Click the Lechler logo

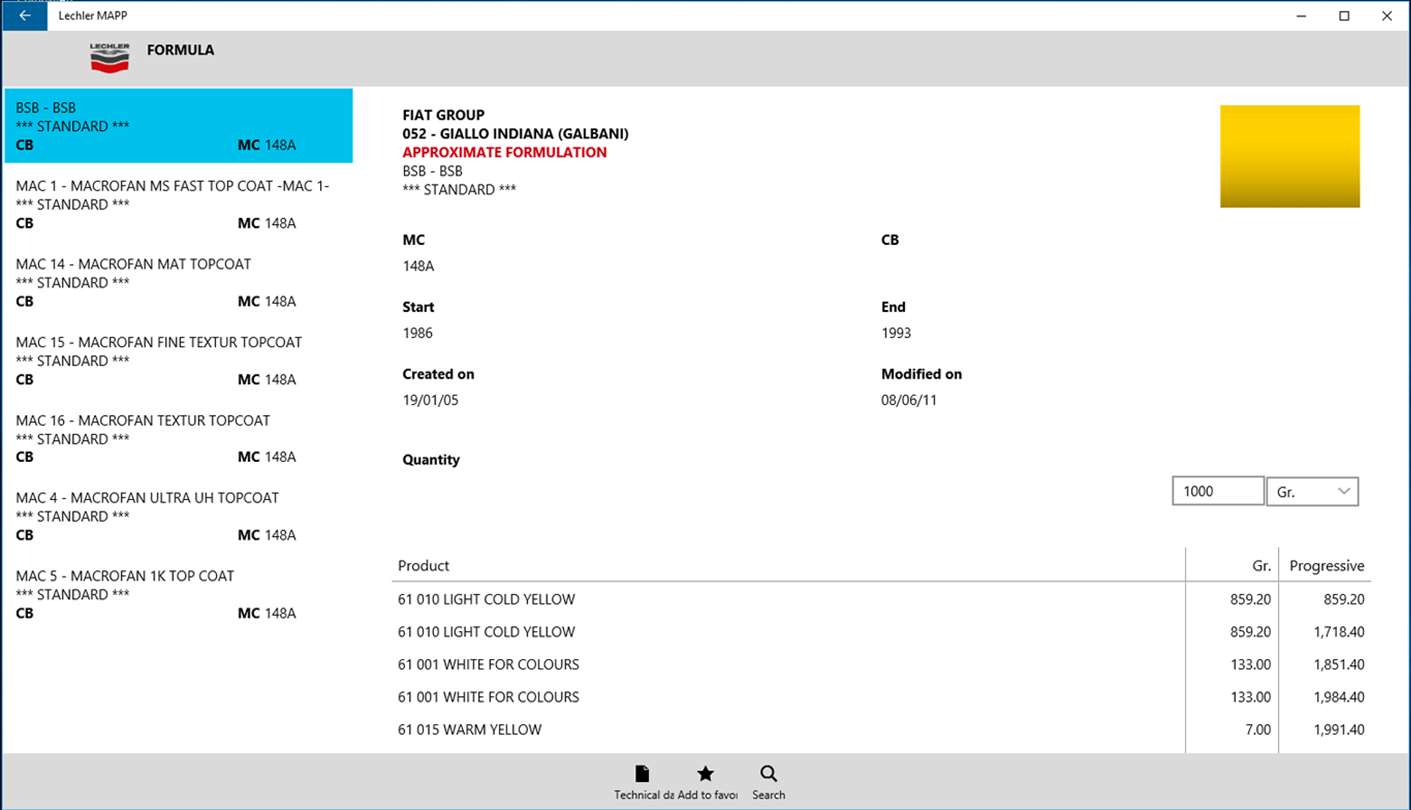click(109, 57)
